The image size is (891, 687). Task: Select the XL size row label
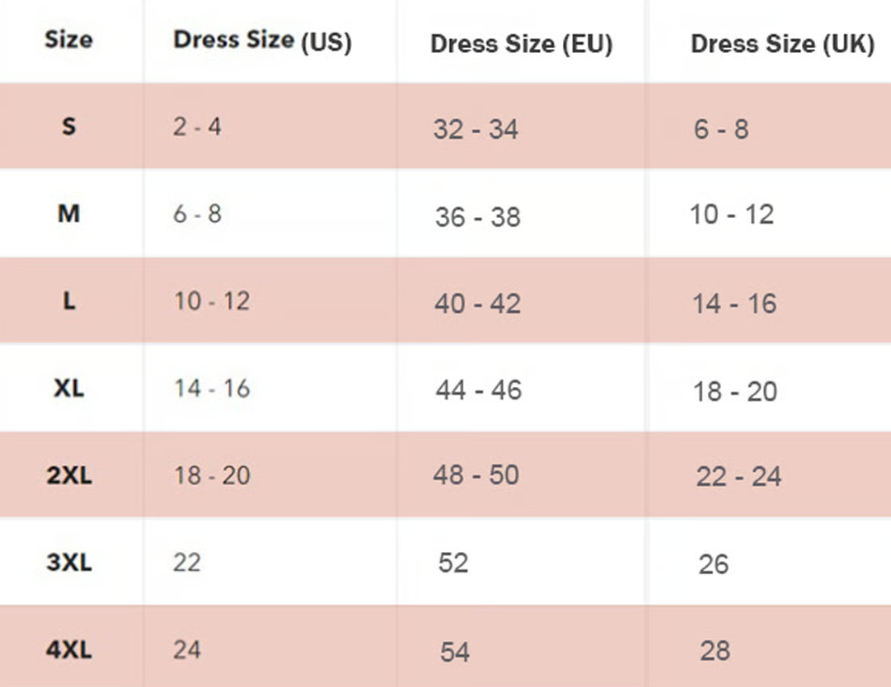[x=68, y=388]
